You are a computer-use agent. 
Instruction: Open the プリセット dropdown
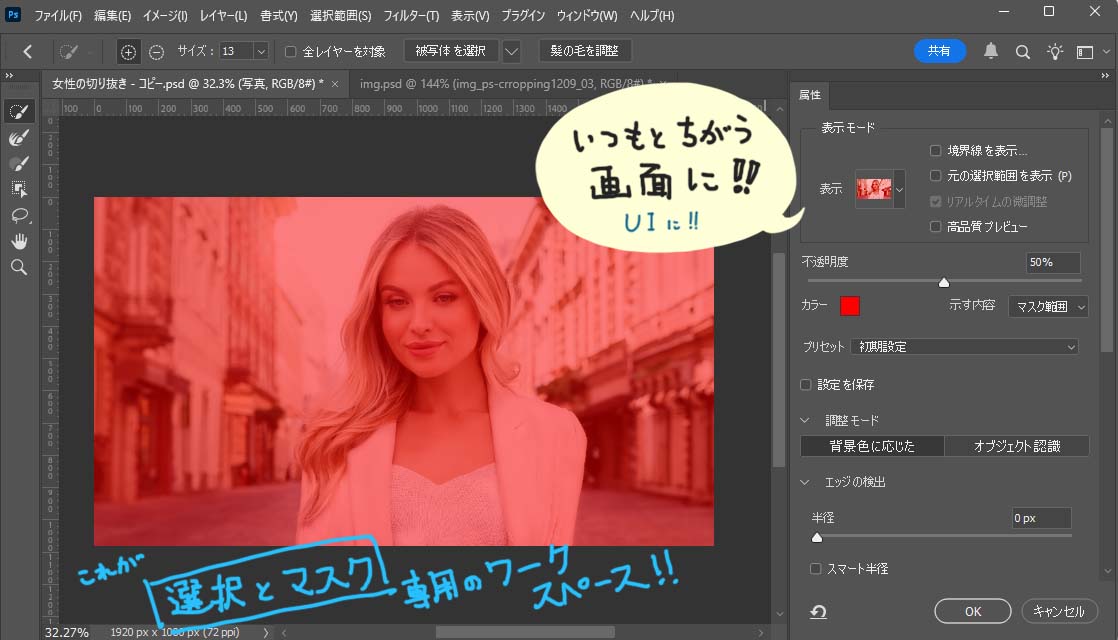coord(964,347)
